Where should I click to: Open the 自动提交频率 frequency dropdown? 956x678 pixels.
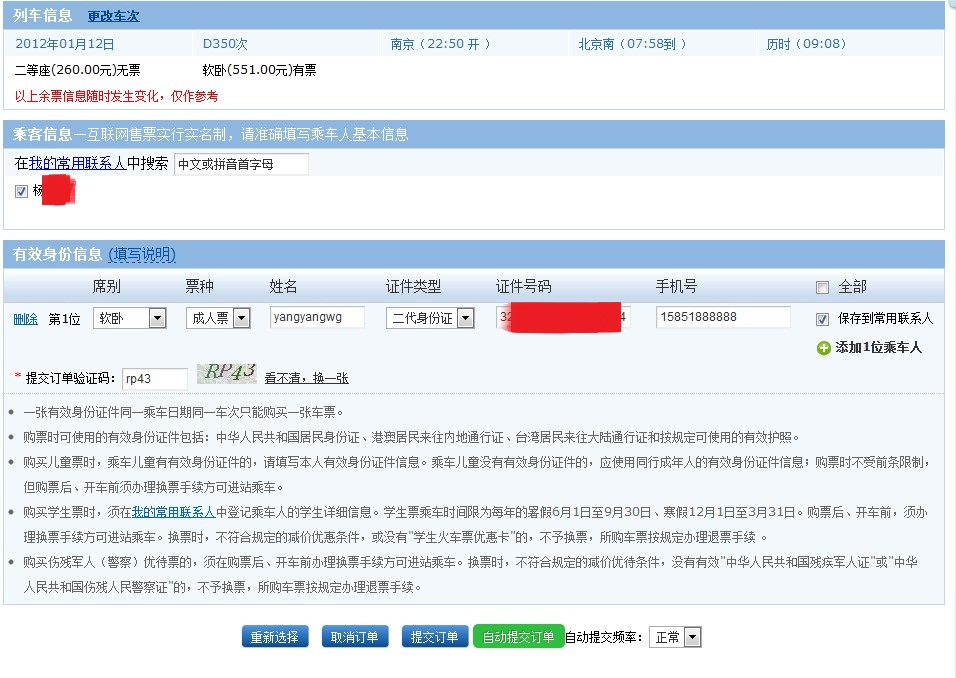click(x=675, y=637)
